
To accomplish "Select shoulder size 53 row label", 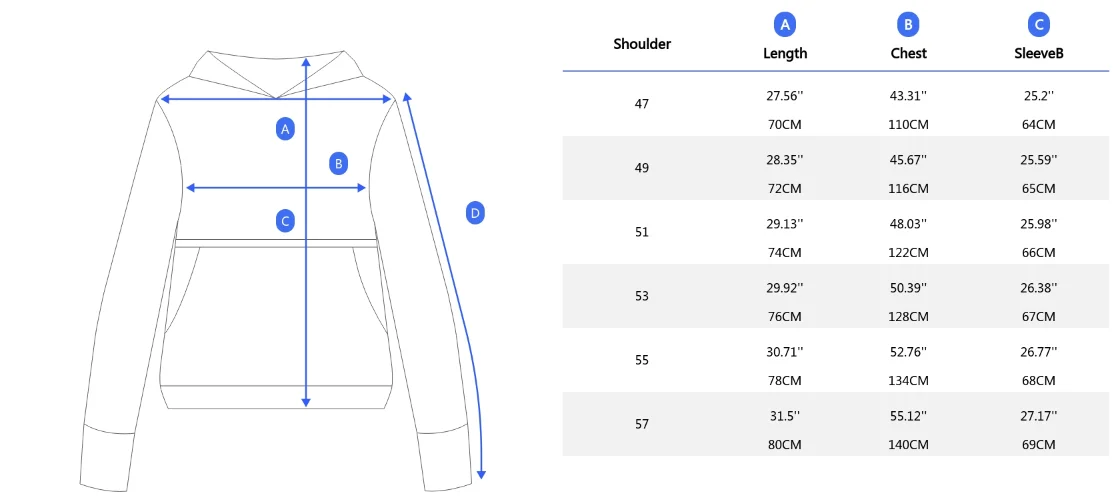I will coord(642,296).
